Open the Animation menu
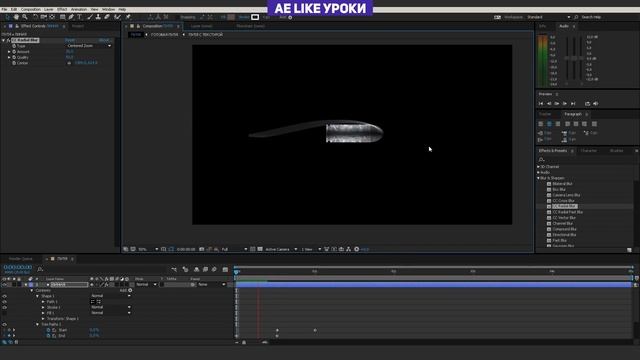This screenshot has height=360, width=640. (79, 9)
